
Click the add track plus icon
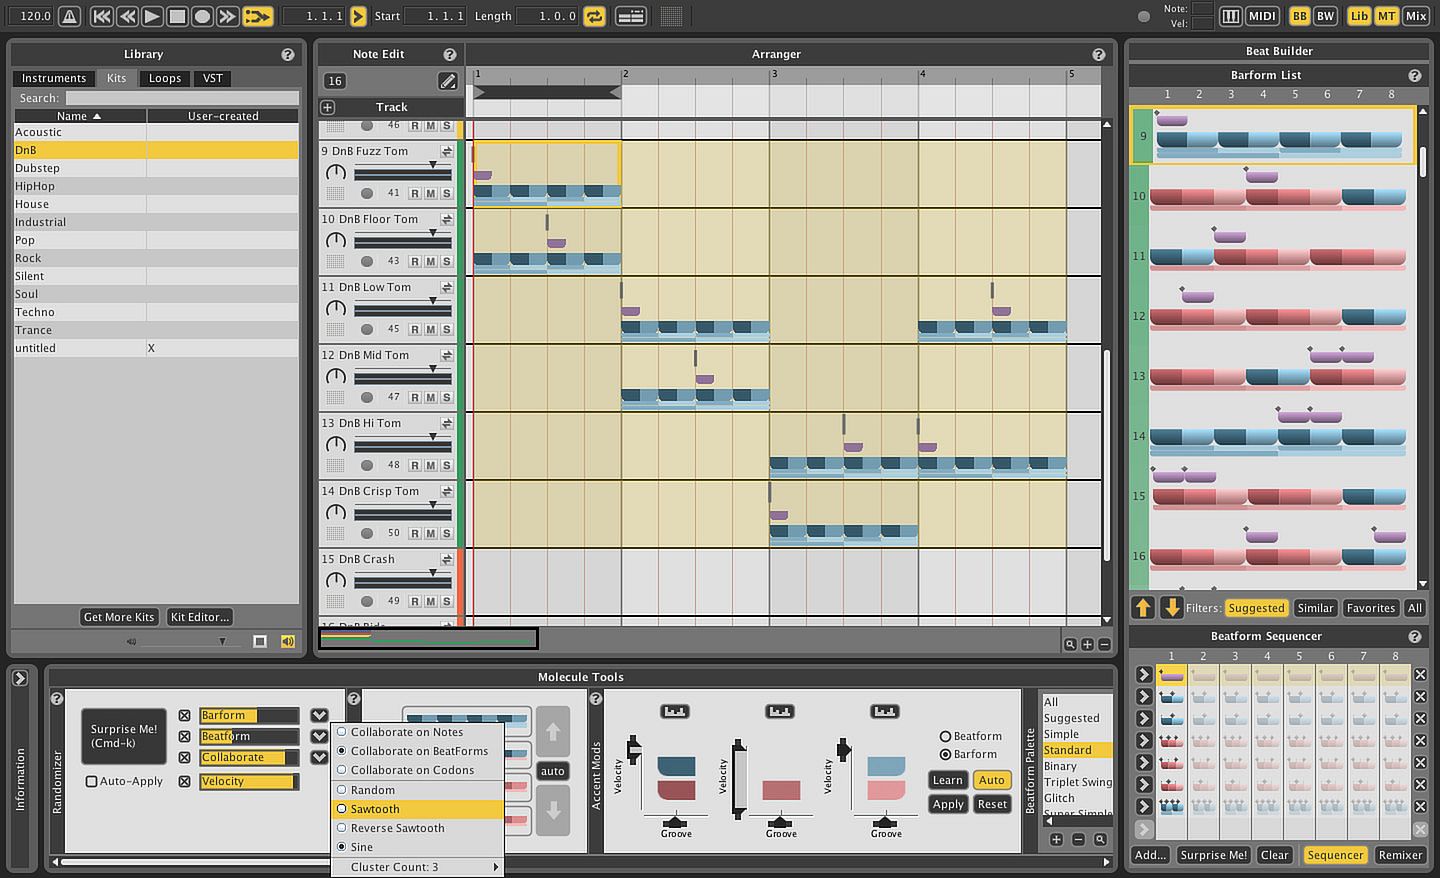pos(328,107)
